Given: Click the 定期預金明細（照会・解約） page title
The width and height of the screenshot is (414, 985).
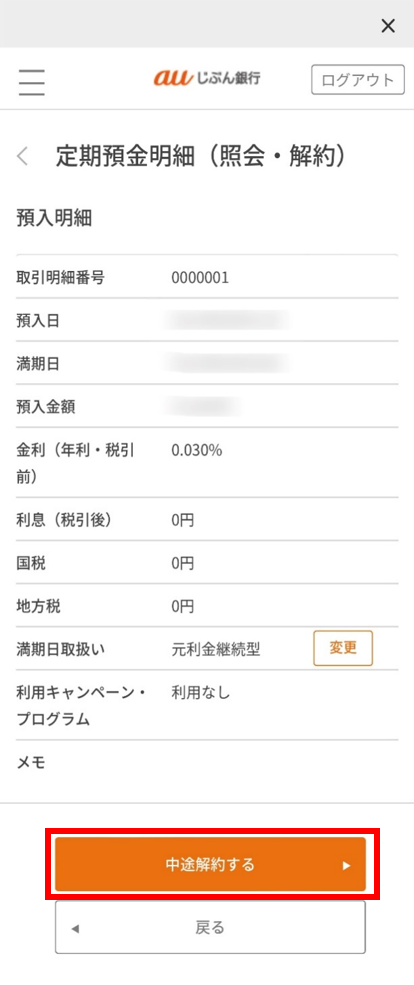Looking at the screenshot, I should (x=201, y=156).
